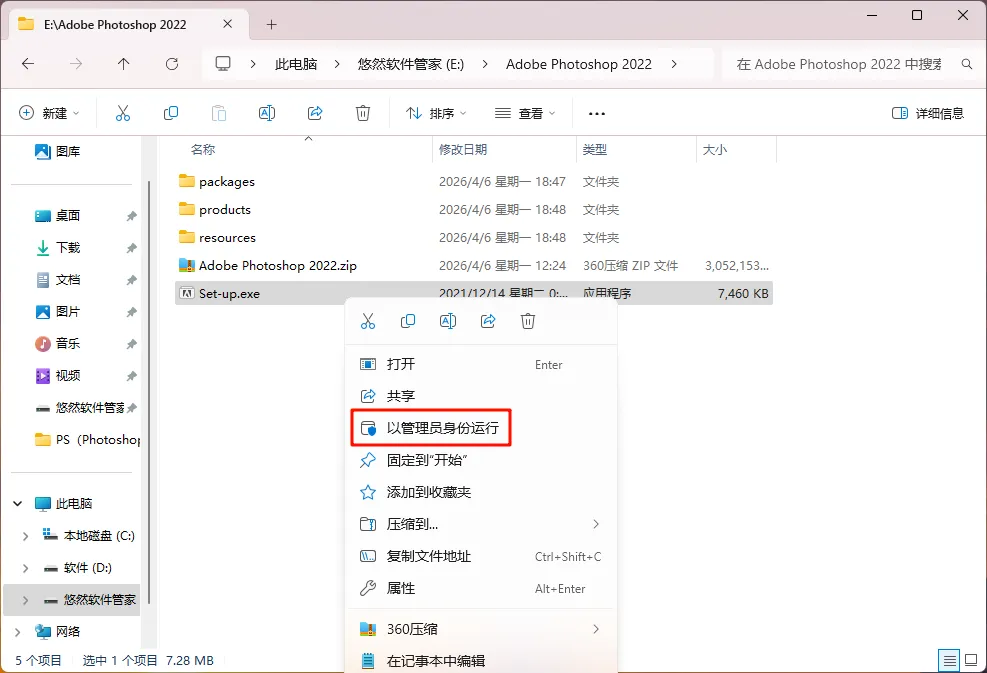
Task: Choose 固定到"开始" menu item
Action: (481, 460)
